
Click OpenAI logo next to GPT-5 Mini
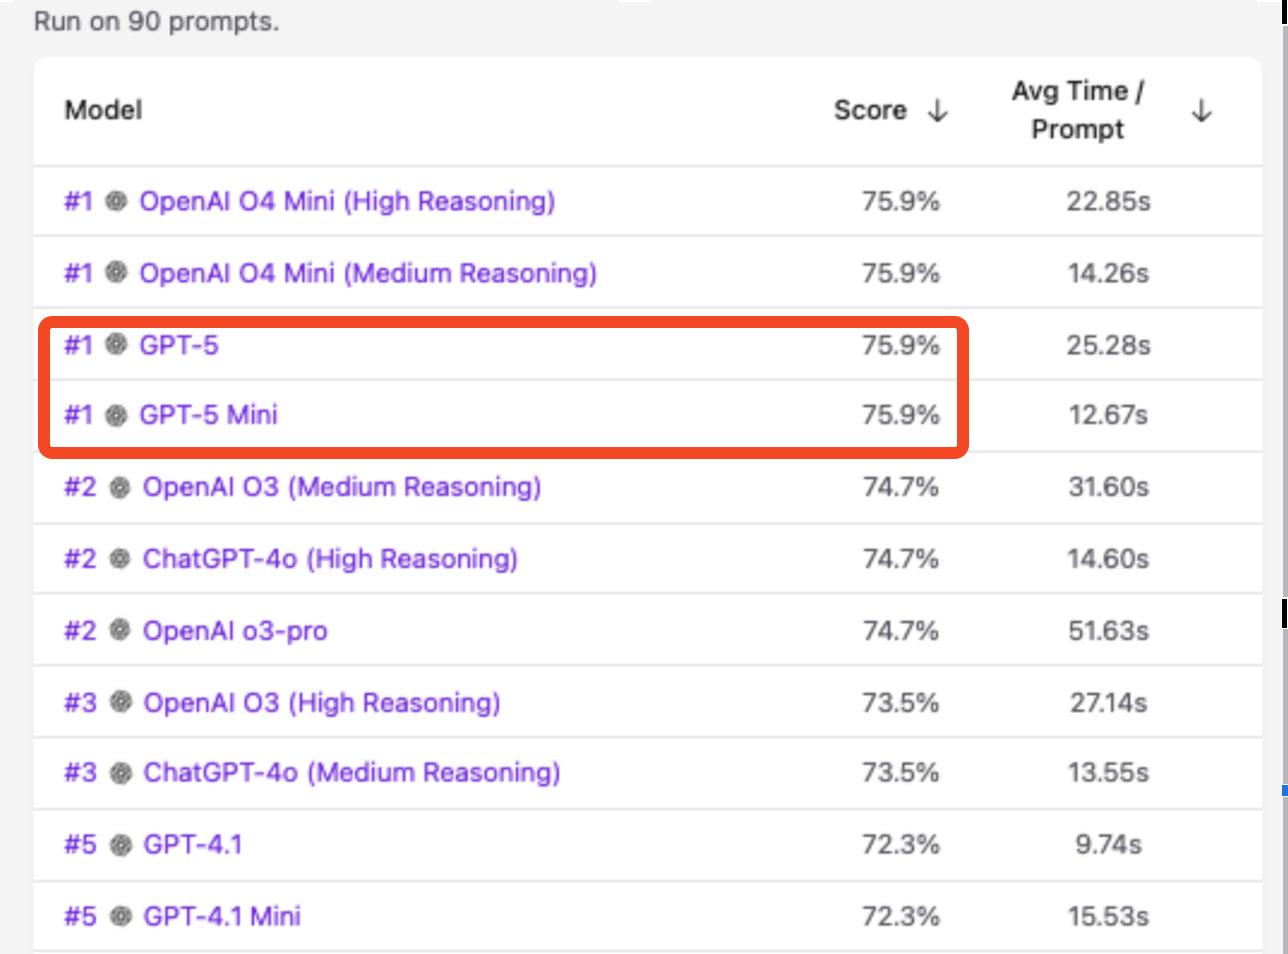pyautogui.click(x=116, y=415)
